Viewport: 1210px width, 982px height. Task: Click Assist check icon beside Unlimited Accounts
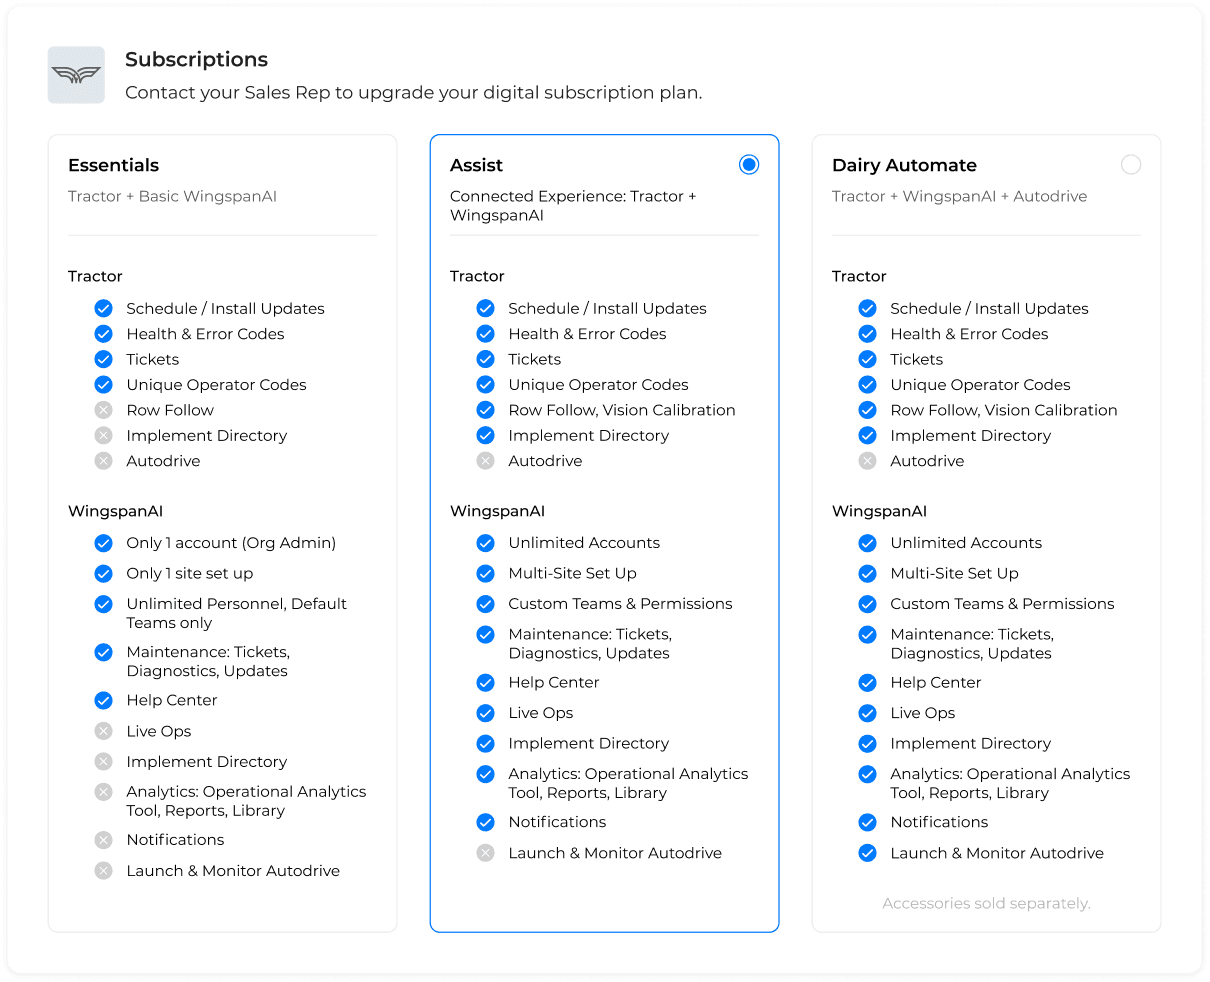485,543
